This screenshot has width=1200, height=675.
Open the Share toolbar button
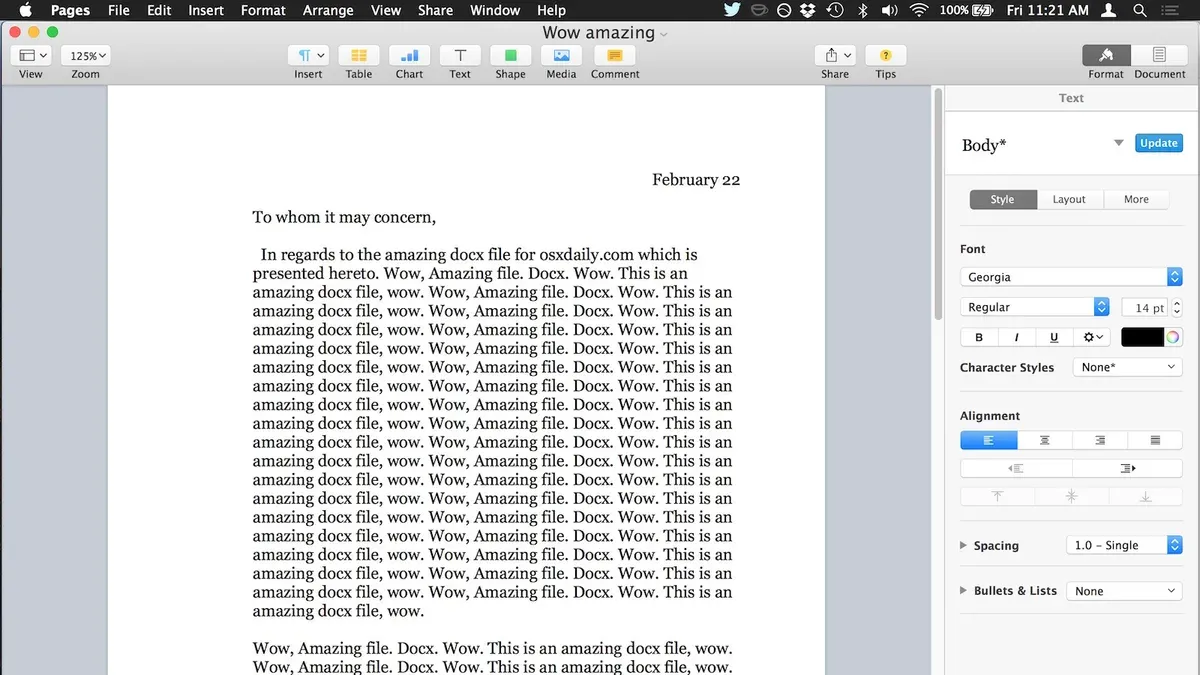tap(835, 56)
